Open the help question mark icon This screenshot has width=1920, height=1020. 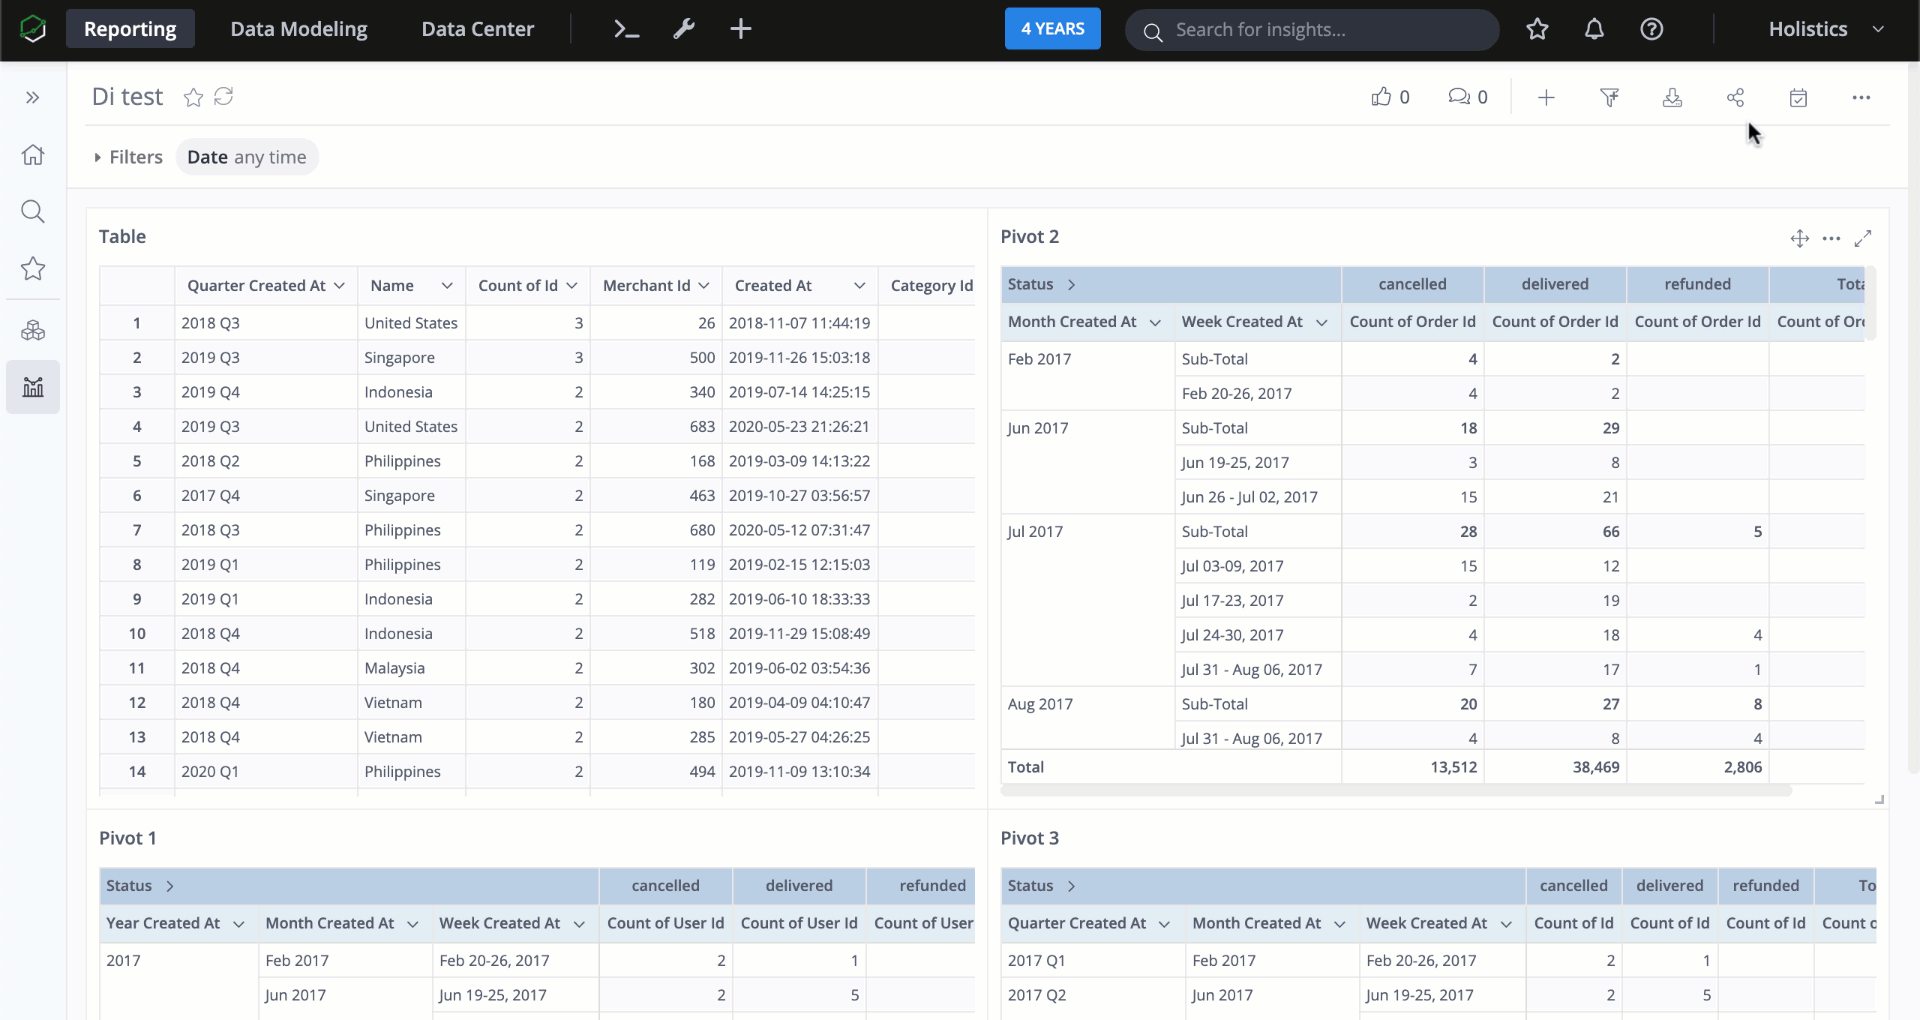1652,29
